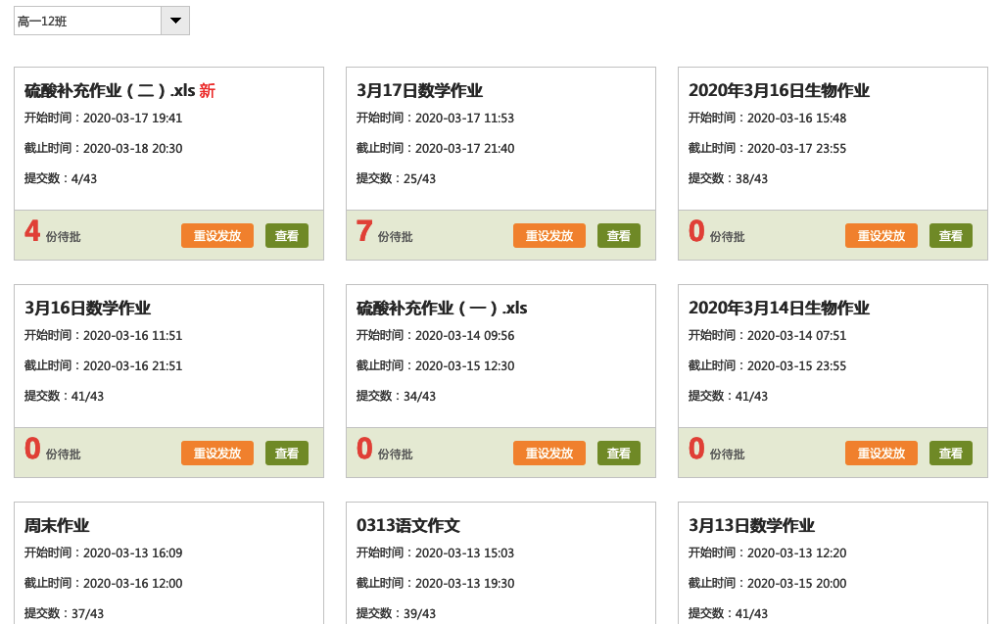1000x624 pixels.
Task: Click the red 4 份待批 count
Action: pos(52,232)
